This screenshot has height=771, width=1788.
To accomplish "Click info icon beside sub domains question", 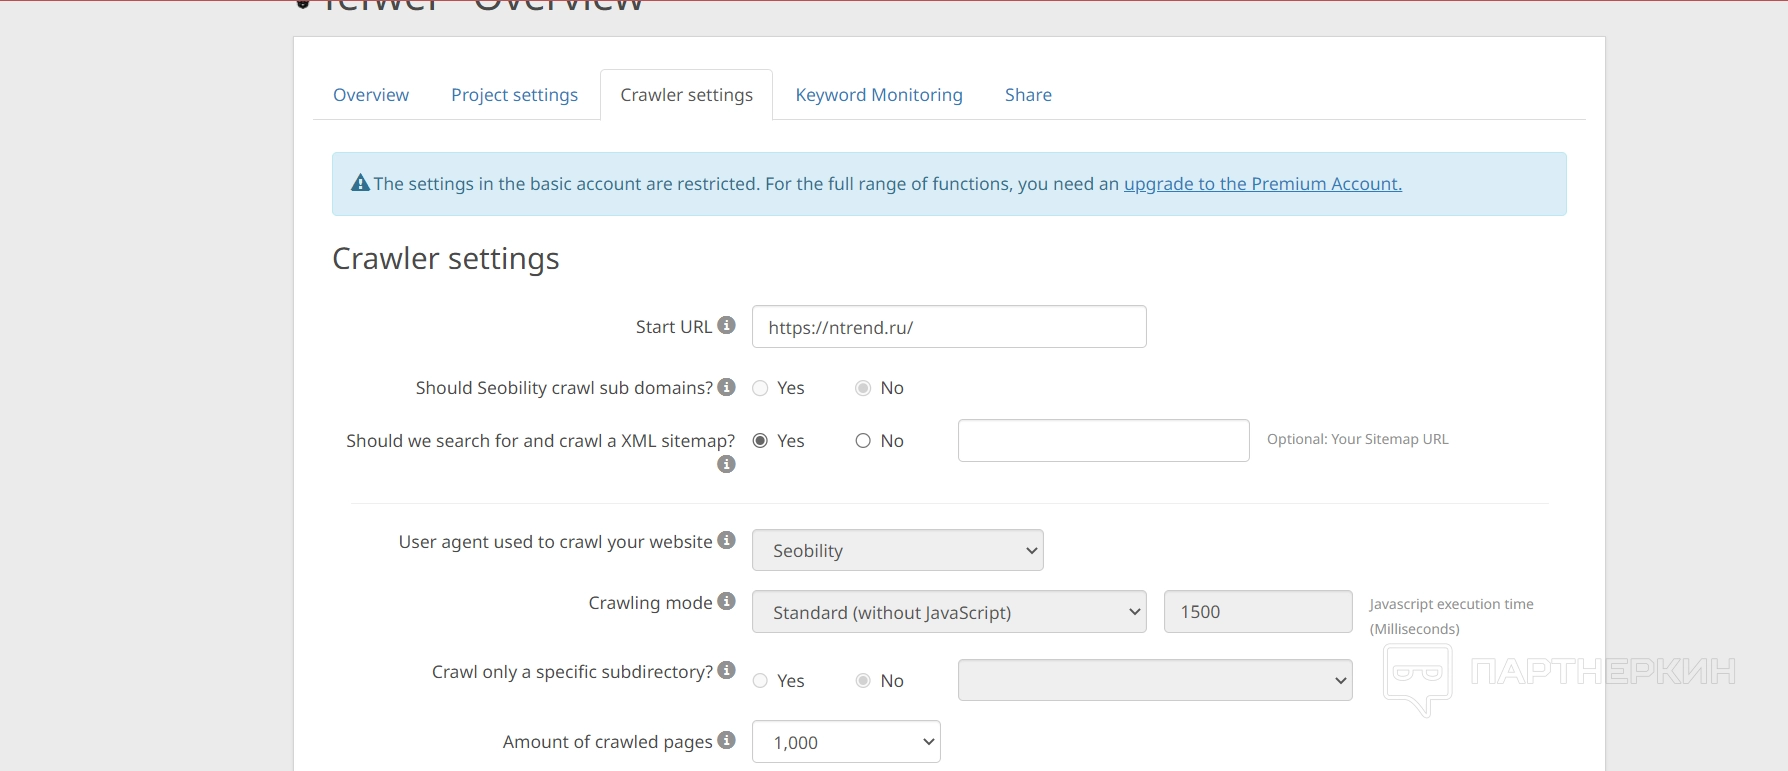I will click(x=727, y=387).
